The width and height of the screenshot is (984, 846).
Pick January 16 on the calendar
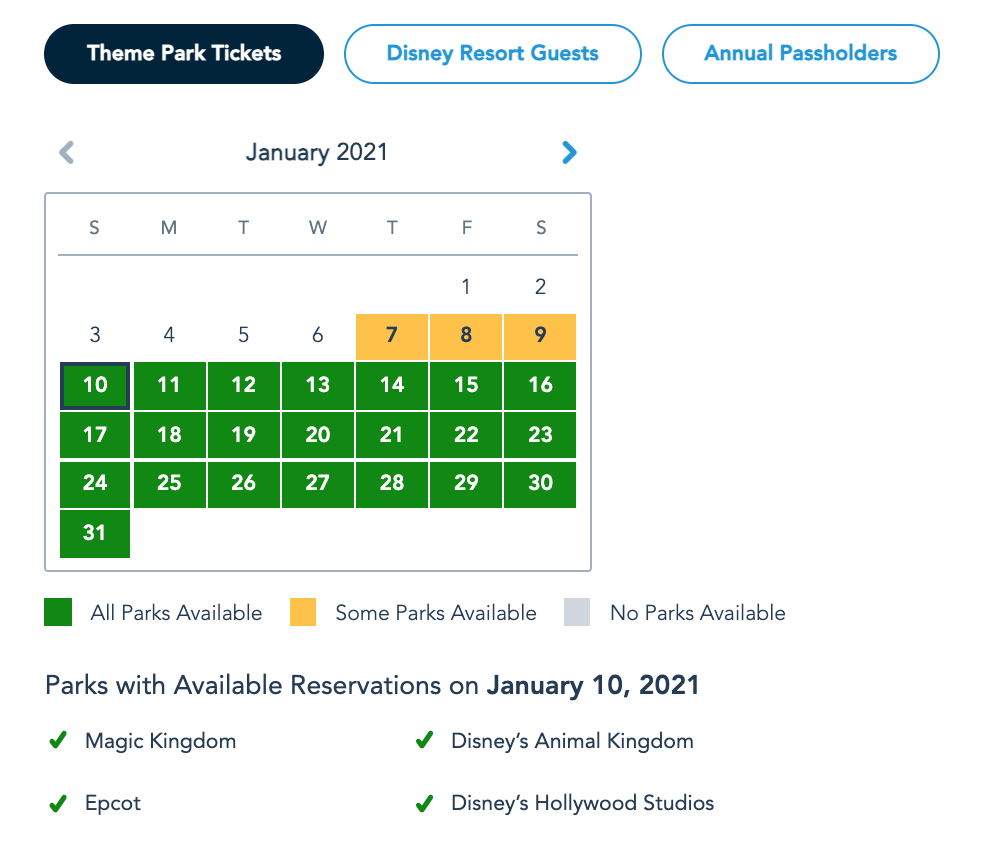coord(541,385)
